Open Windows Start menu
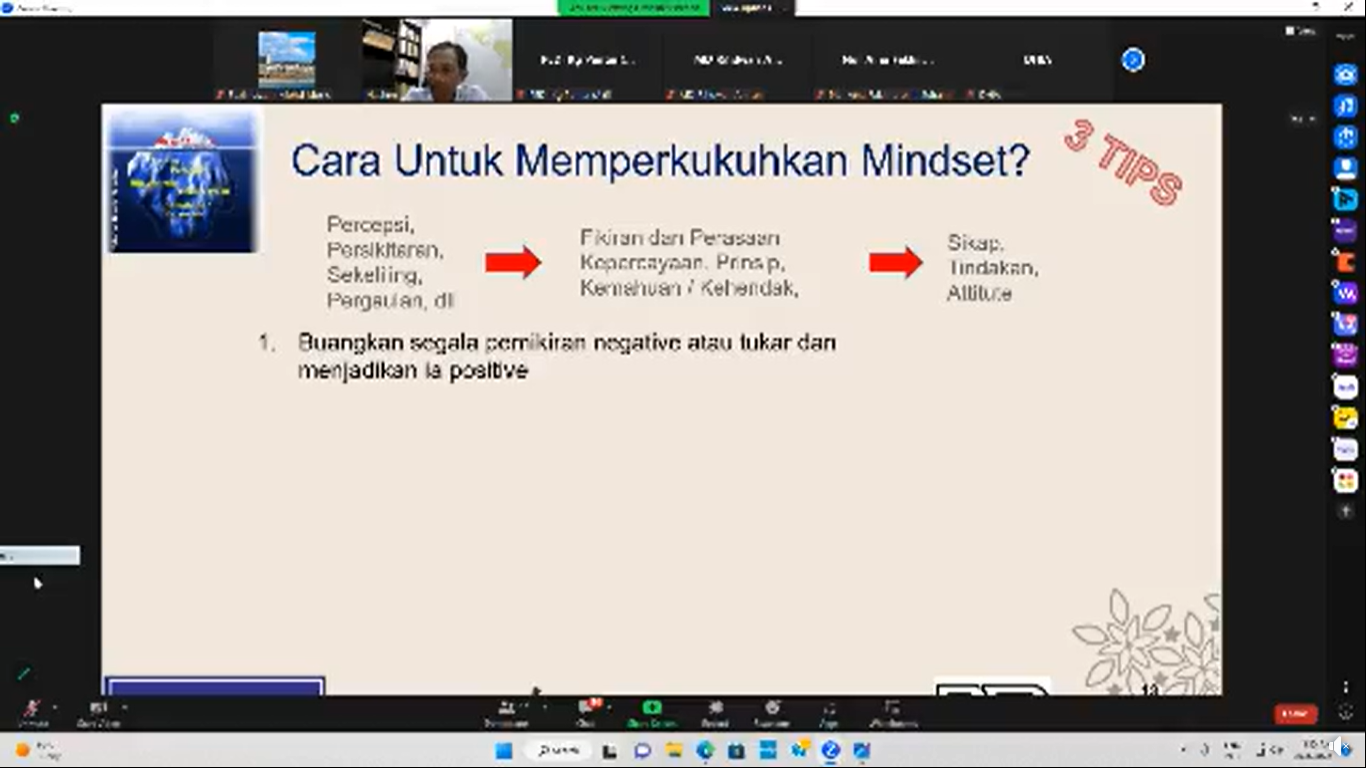Image resolution: width=1366 pixels, height=768 pixels. click(x=504, y=750)
